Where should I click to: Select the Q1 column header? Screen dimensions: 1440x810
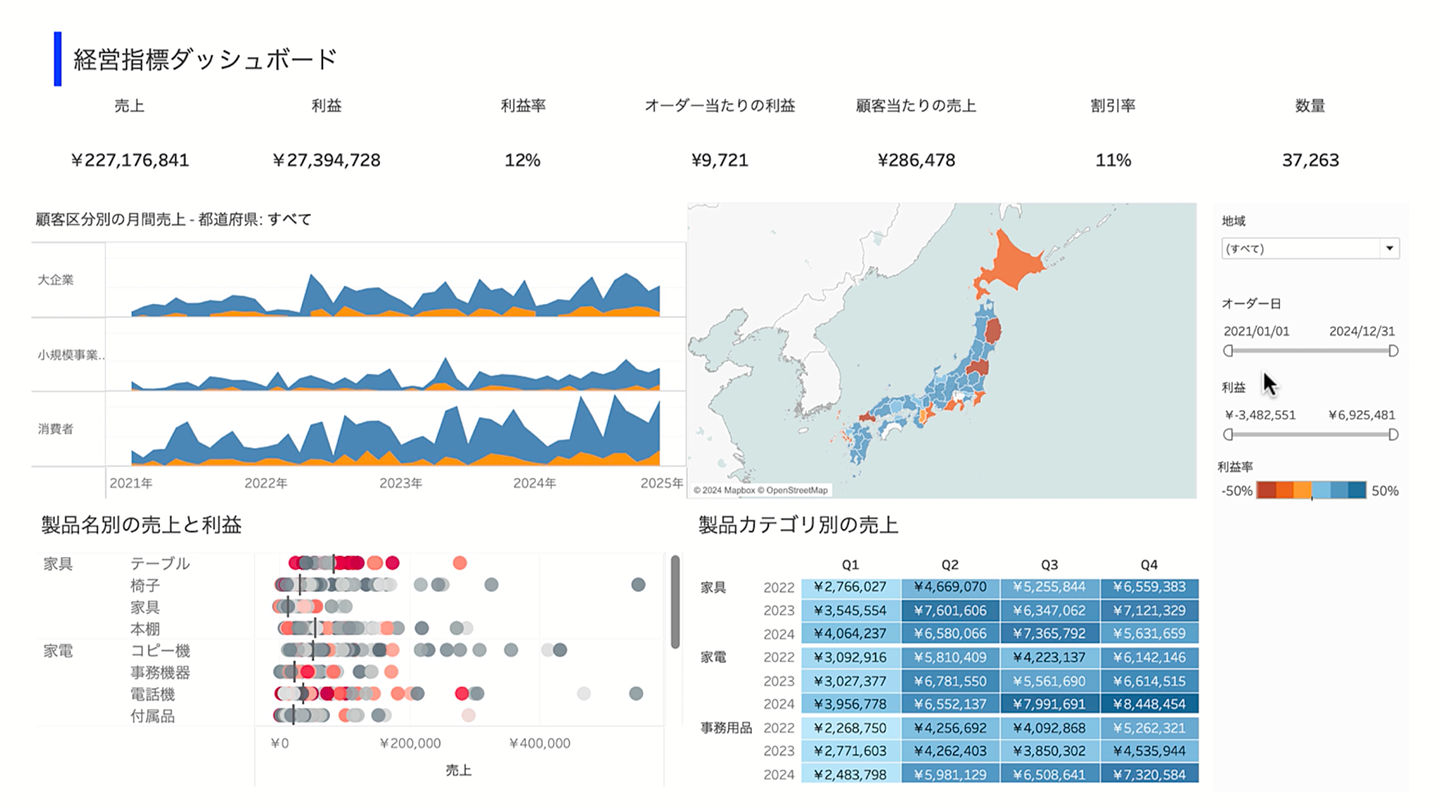pyautogui.click(x=851, y=565)
